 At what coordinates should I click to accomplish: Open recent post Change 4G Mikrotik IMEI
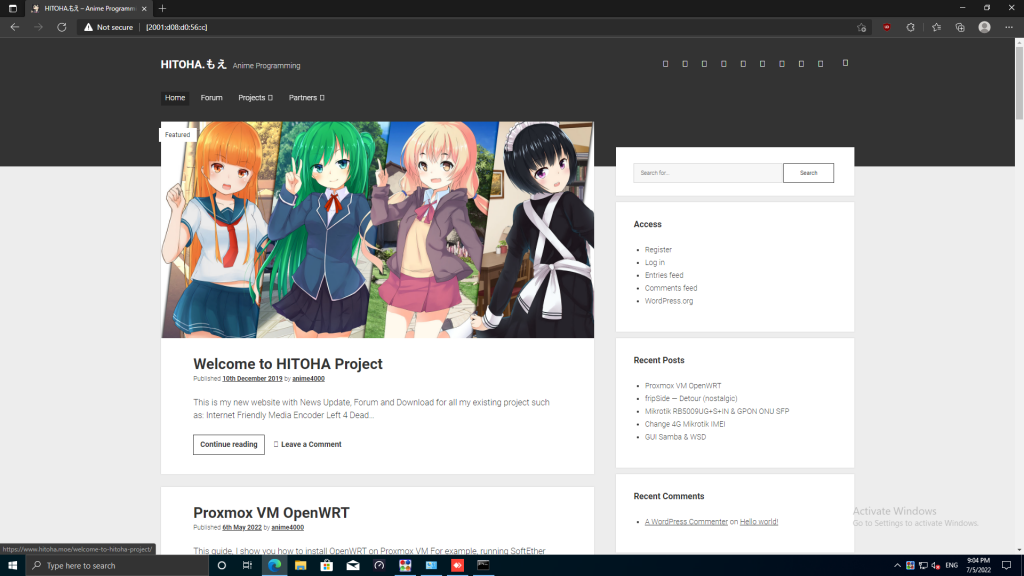click(x=684, y=424)
